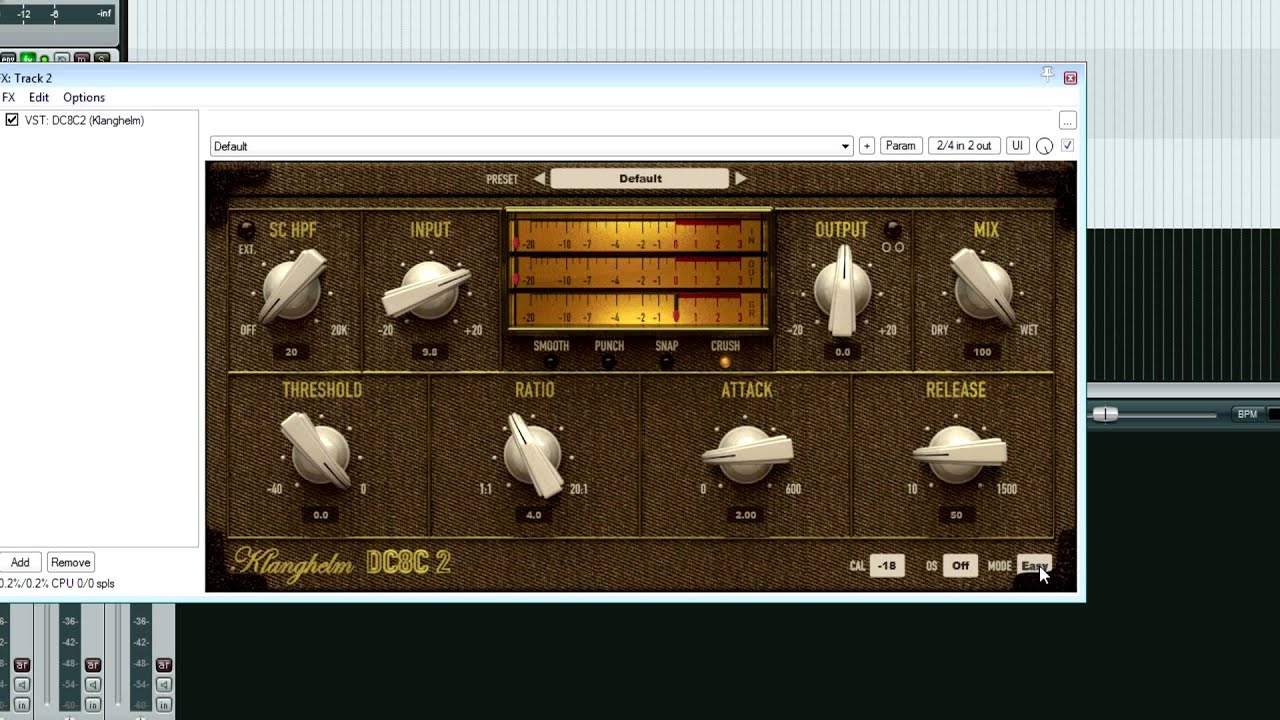Image resolution: width=1280 pixels, height=720 pixels.
Task: Click the OUTPUT value field 0.0
Action: click(843, 352)
